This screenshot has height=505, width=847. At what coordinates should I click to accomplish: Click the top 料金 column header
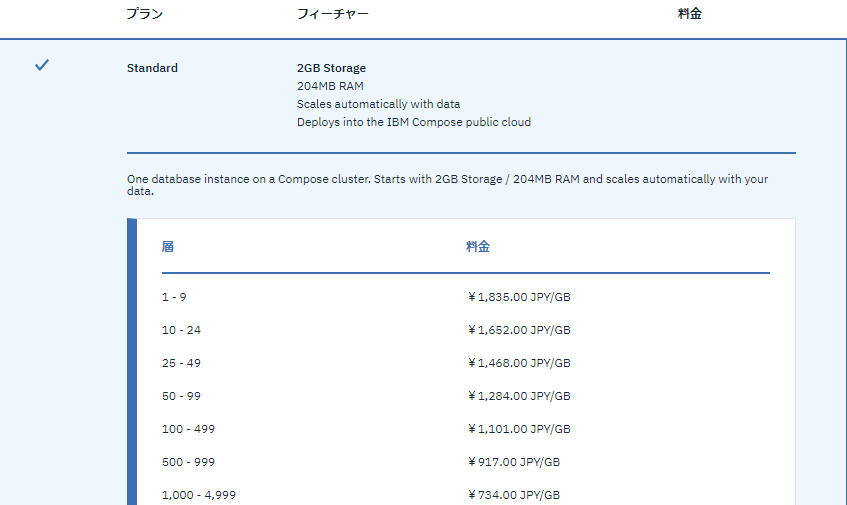tap(690, 14)
